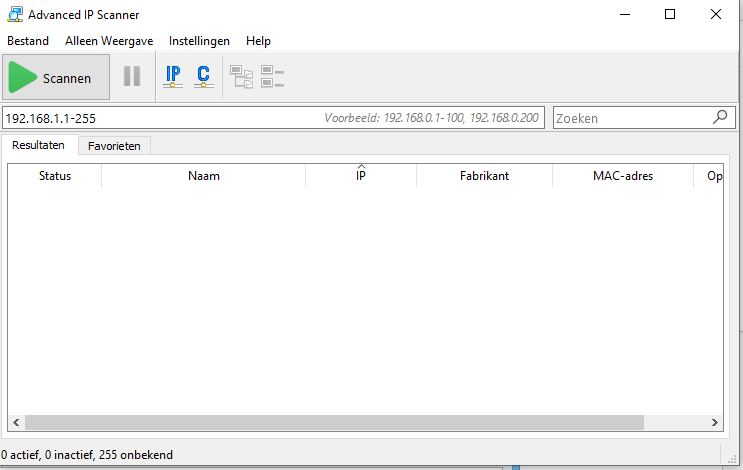Click the collapse all list icon

272,77
